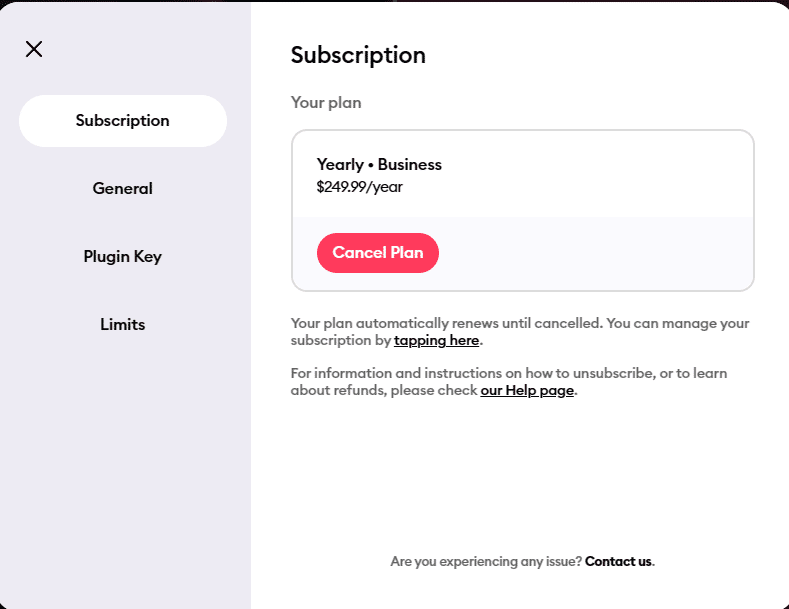Click the plan card footer beside Cancel Plan
789x609 pixels.
pyautogui.click(x=600, y=254)
